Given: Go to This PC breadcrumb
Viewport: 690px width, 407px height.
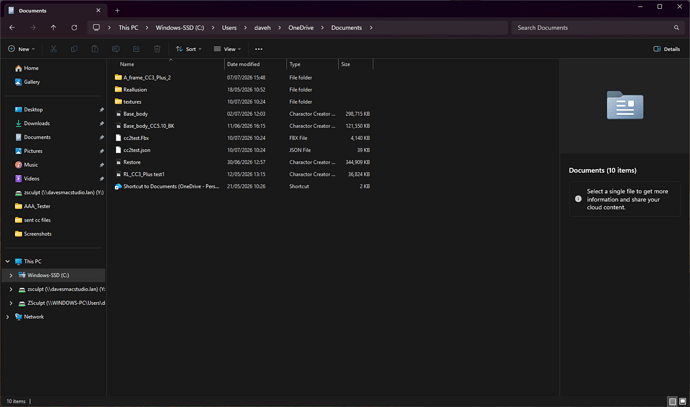Looking at the screenshot, I should pyautogui.click(x=128, y=28).
